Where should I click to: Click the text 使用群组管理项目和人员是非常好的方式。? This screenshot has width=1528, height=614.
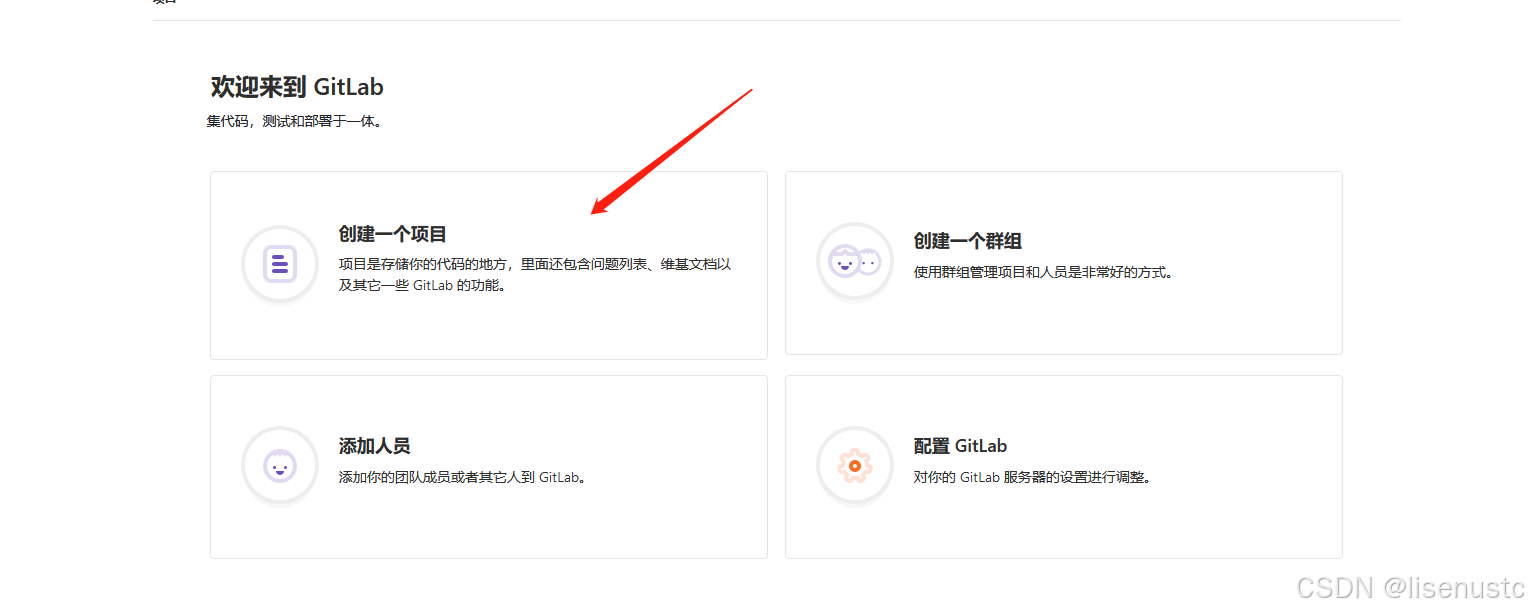(x=1043, y=272)
